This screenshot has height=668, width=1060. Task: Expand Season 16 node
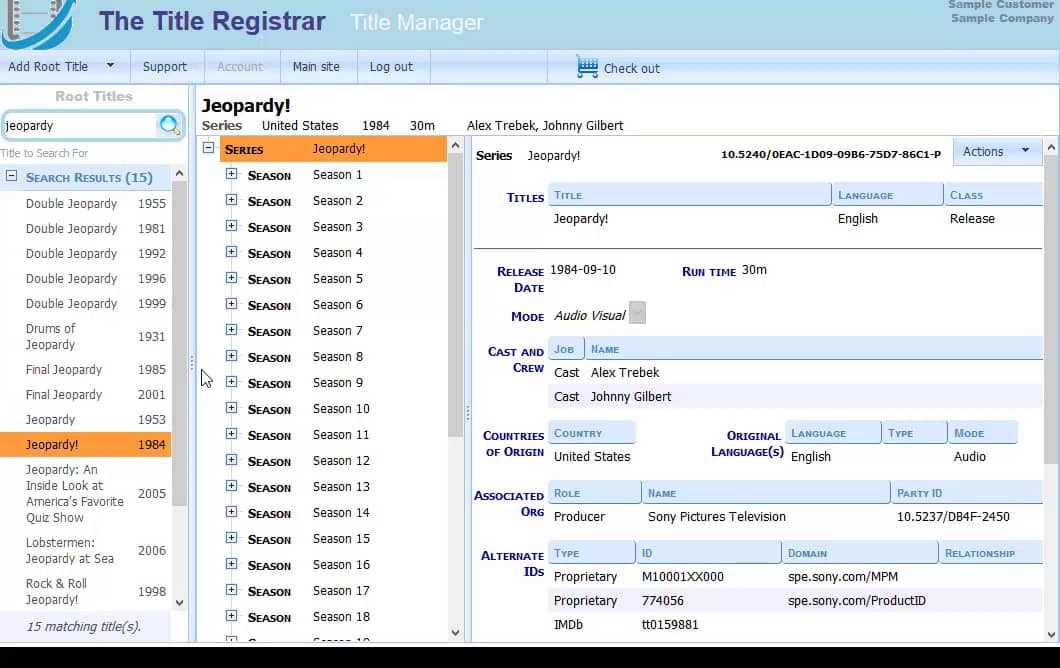click(x=231, y=564)
